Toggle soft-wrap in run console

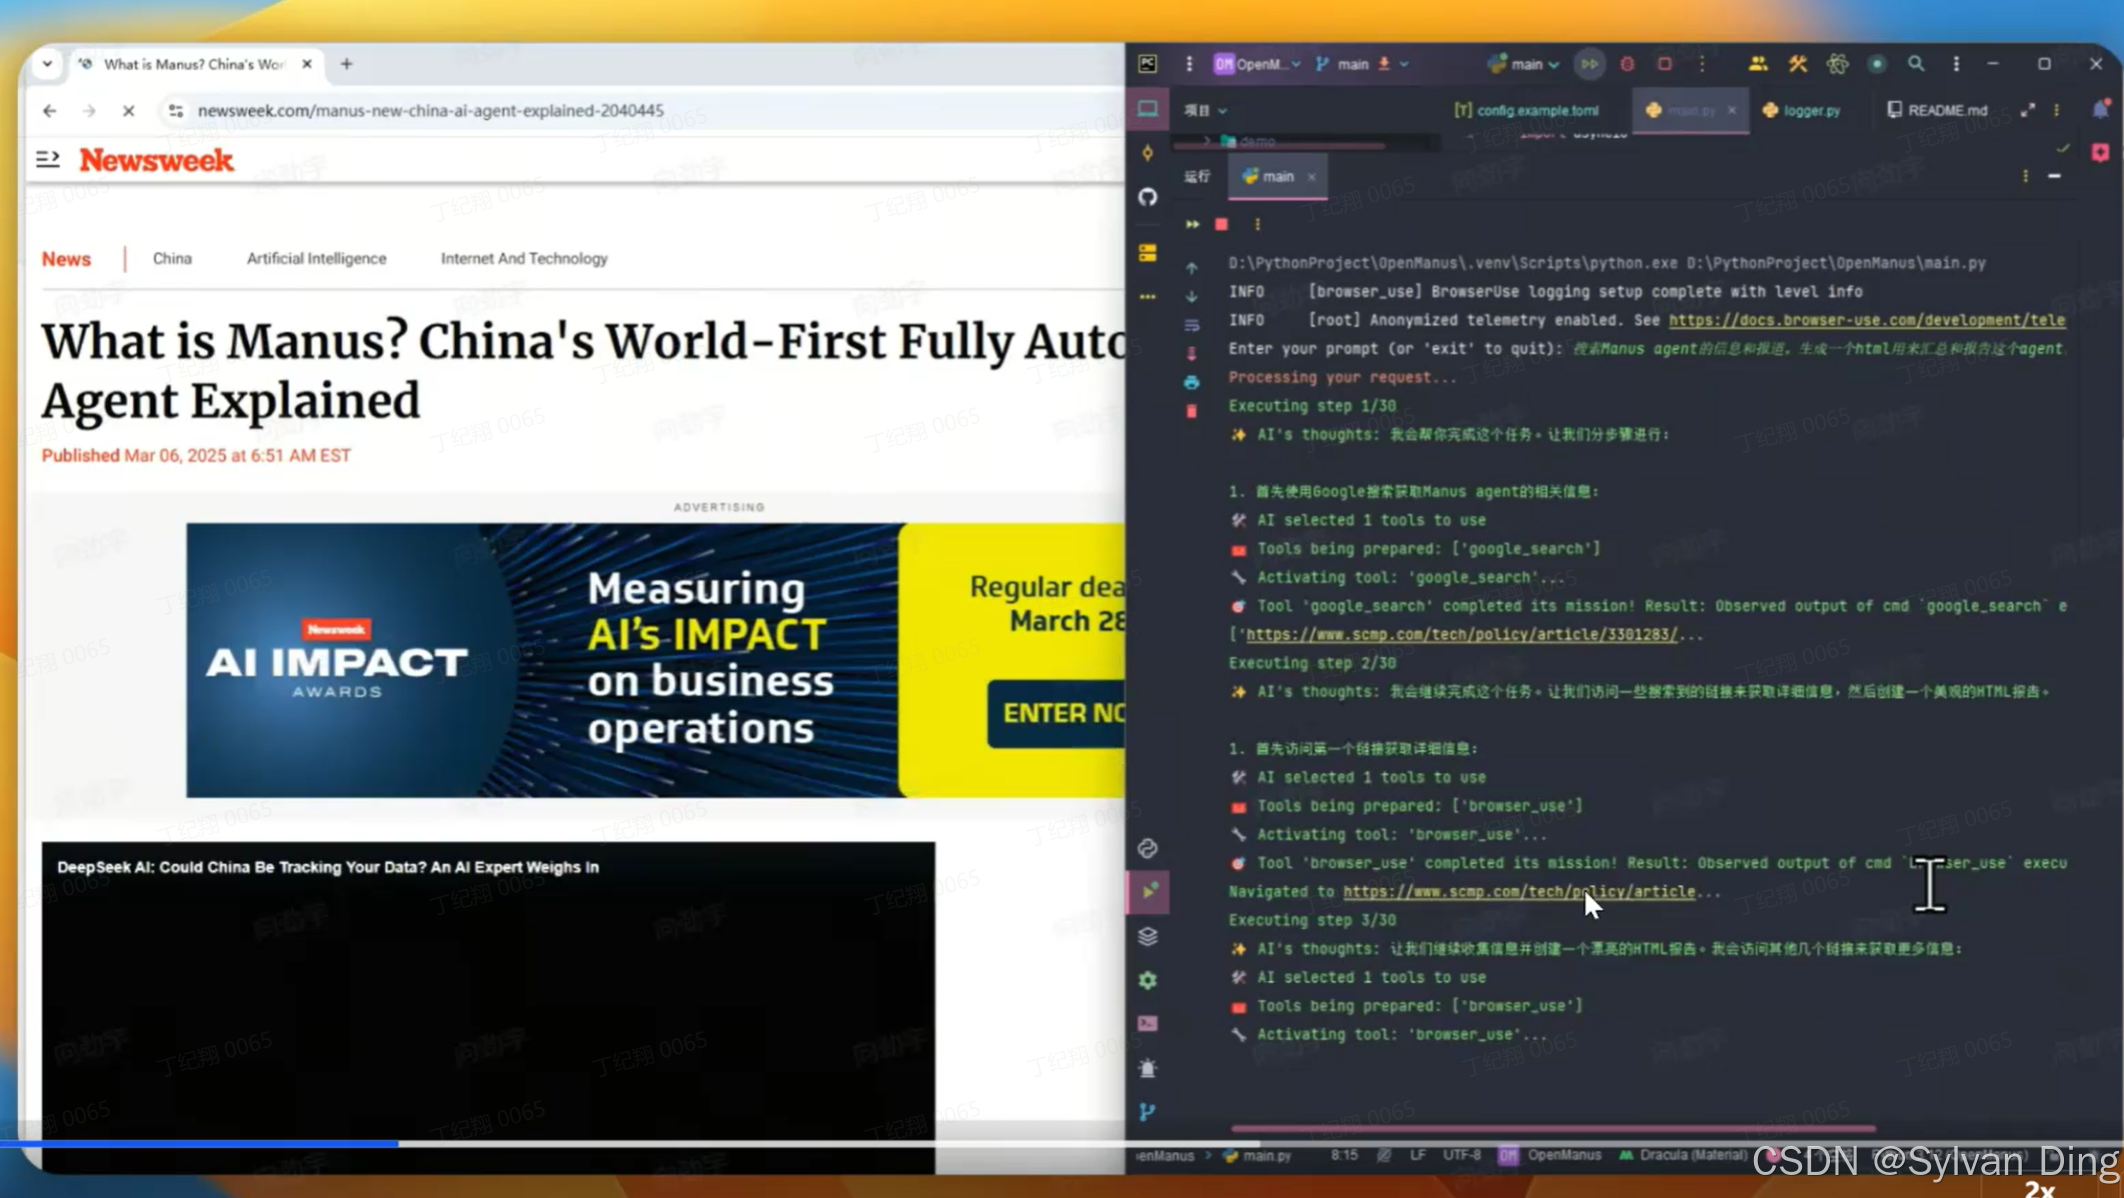tap(1191, 325)
